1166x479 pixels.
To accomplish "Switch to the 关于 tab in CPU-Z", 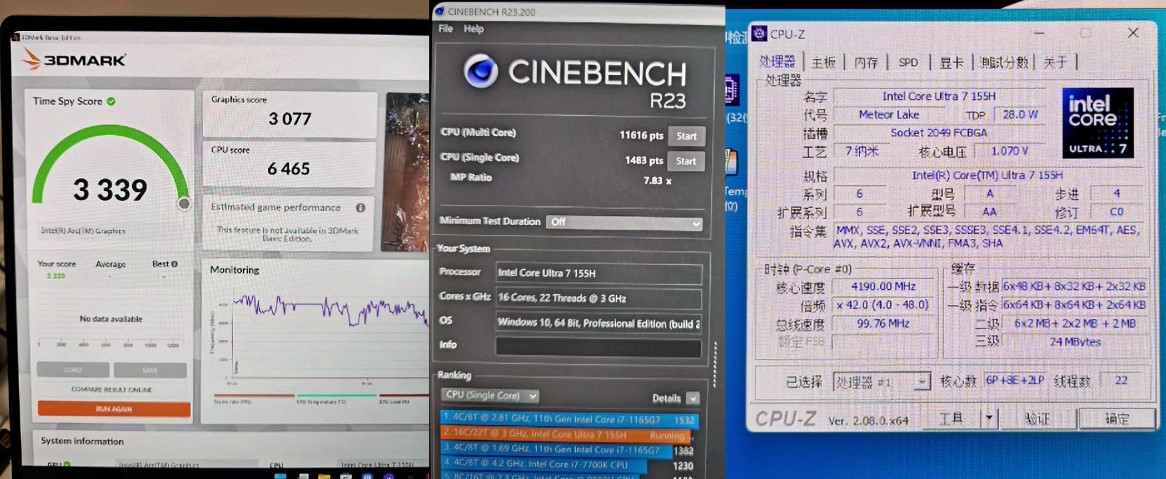I will click(1056, 62).
